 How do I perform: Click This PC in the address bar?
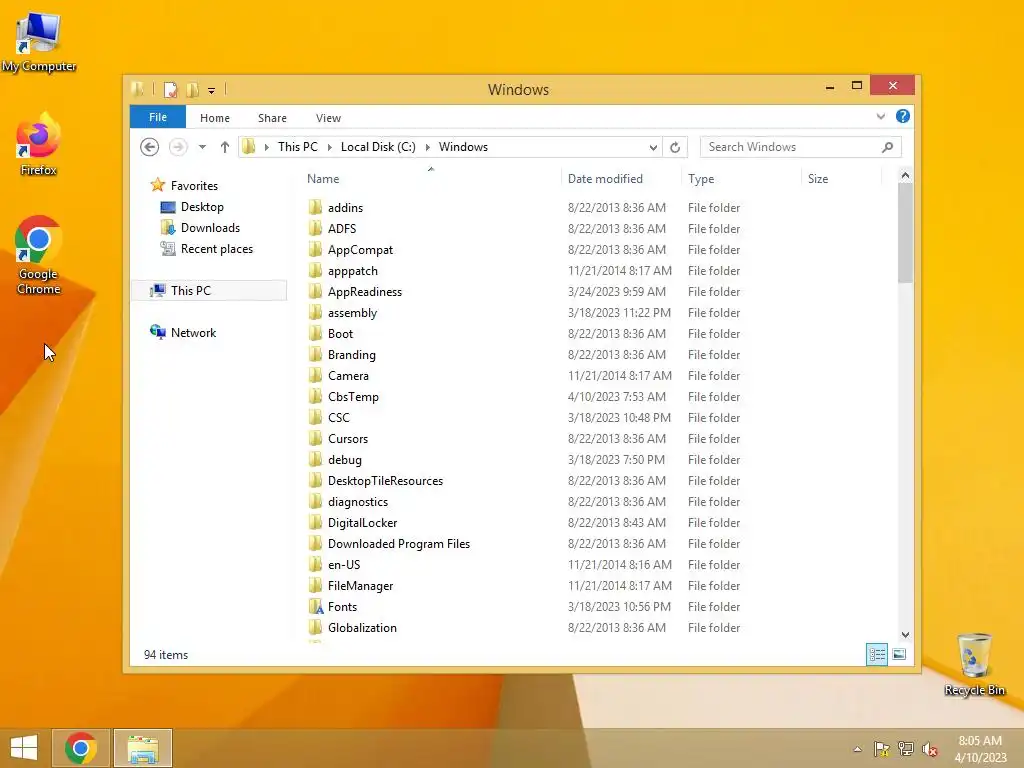click(298, 147)
